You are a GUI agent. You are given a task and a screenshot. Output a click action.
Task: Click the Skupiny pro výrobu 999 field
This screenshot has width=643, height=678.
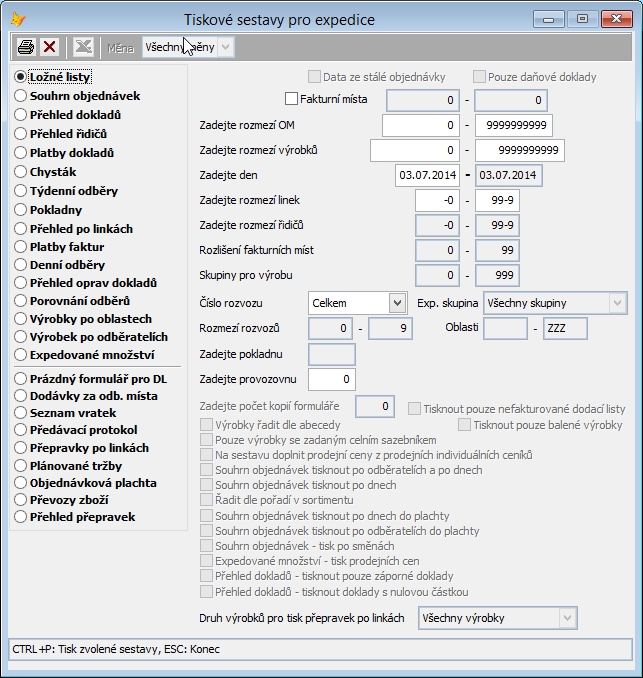[497, 275]
